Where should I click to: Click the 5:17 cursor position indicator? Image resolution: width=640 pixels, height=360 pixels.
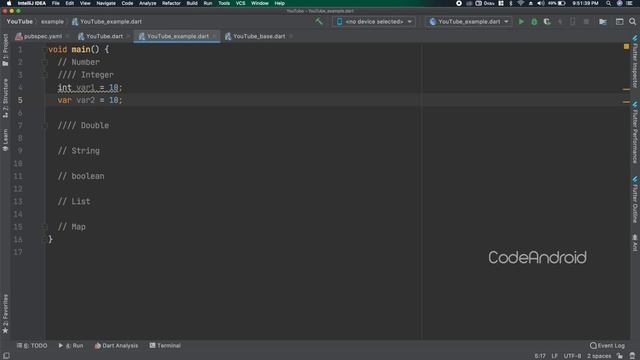coord(540,356)
